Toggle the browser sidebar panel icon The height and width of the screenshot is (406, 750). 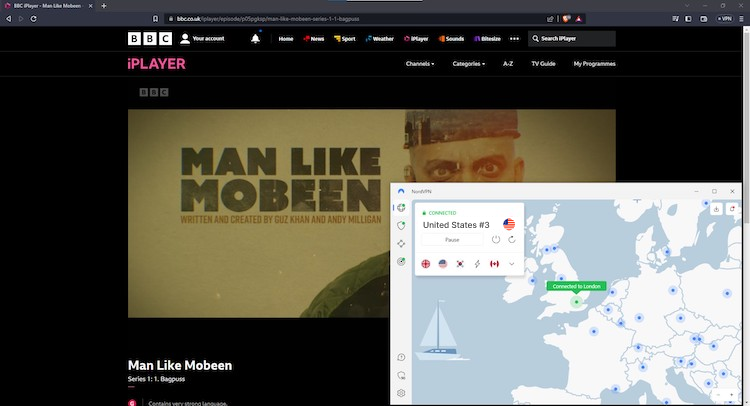(x=688, y=19)
